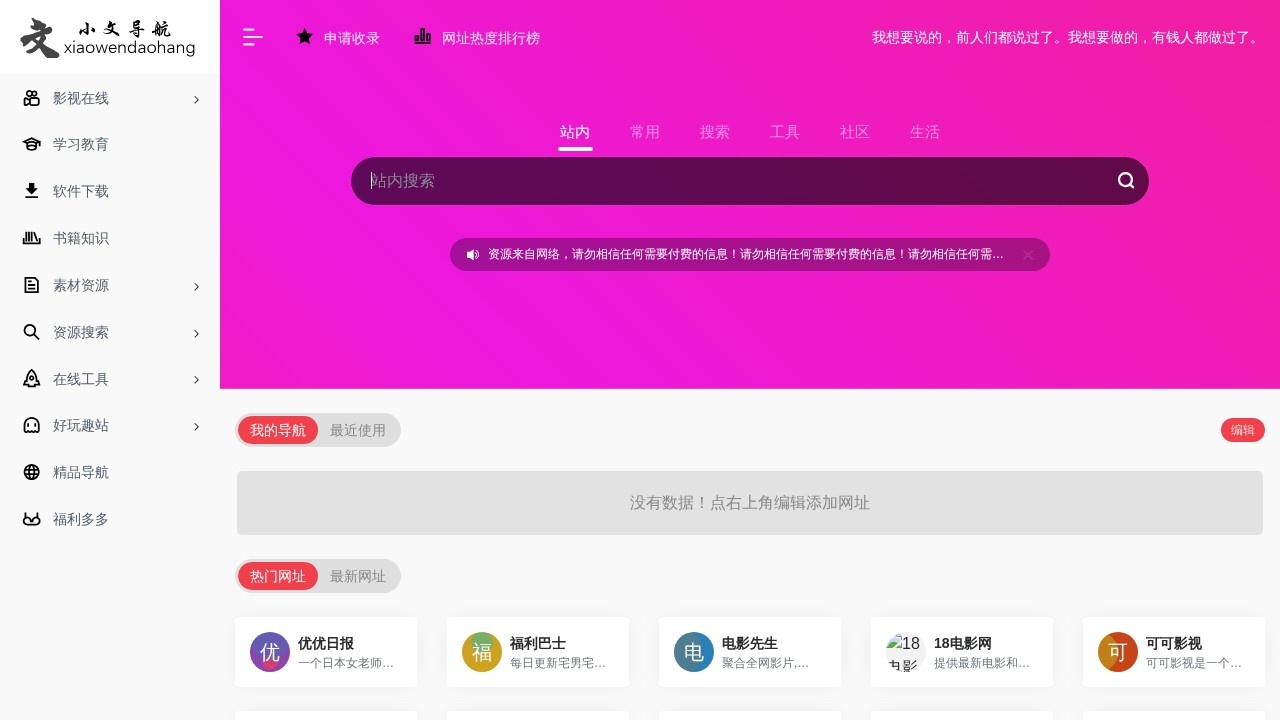Image resolution: width=1280 pixels, height=720 pixels.
Task: Click the 资源搜索 magnifier icon
Action: (31, 332)
